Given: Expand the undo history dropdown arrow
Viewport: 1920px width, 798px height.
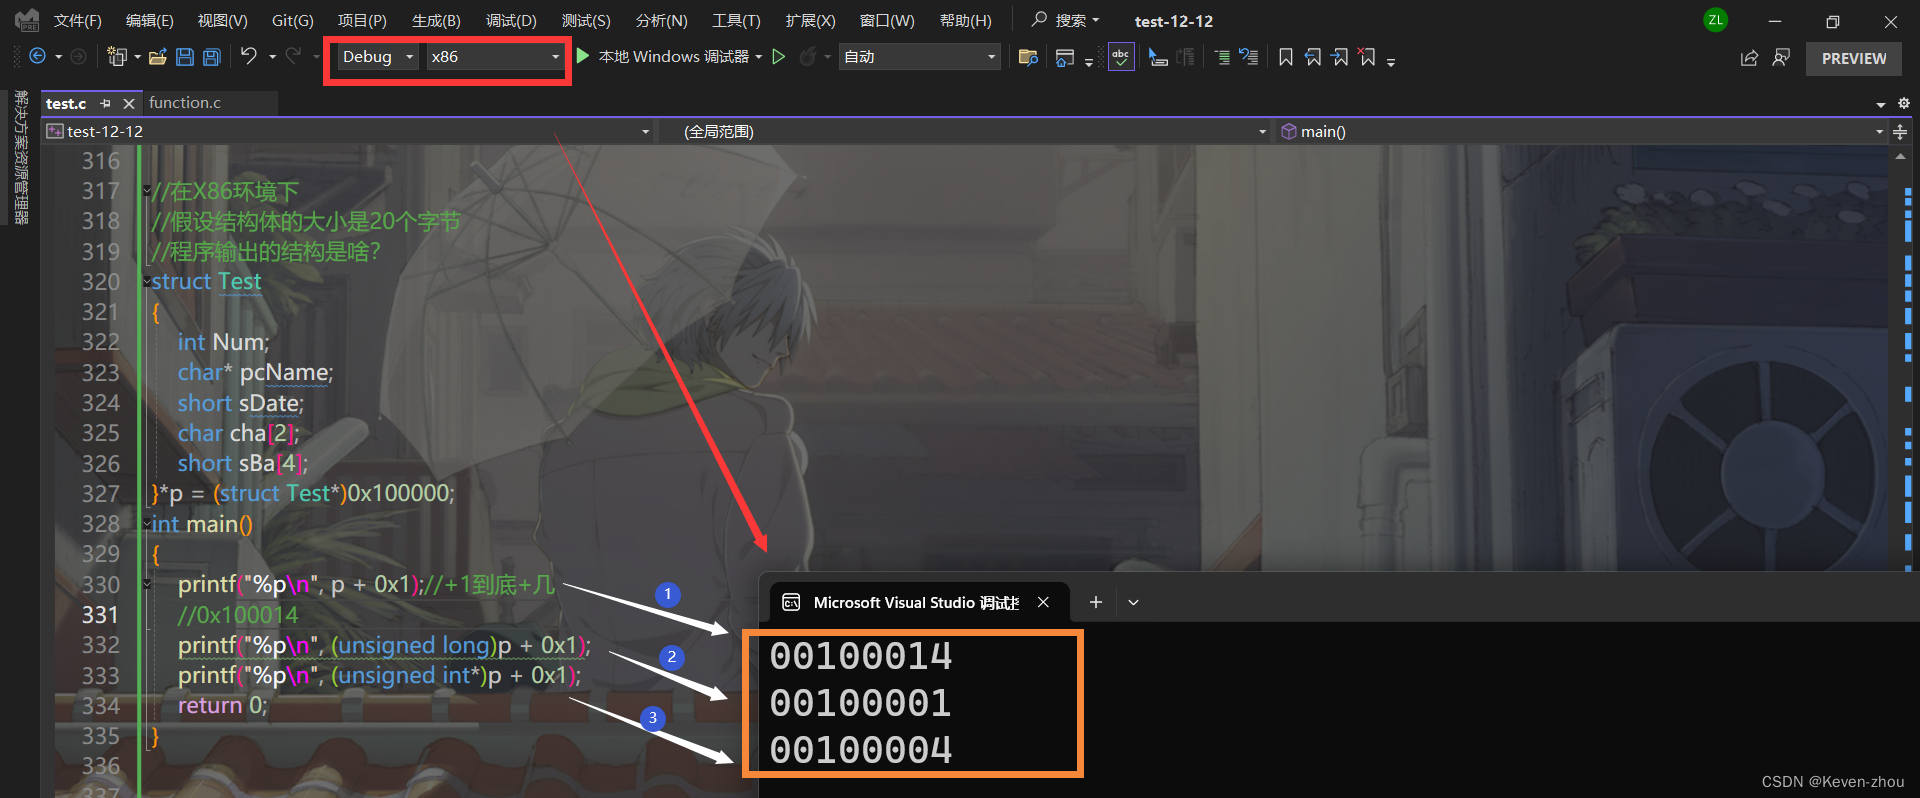Looking at the screenshot, I should [272, 57].
